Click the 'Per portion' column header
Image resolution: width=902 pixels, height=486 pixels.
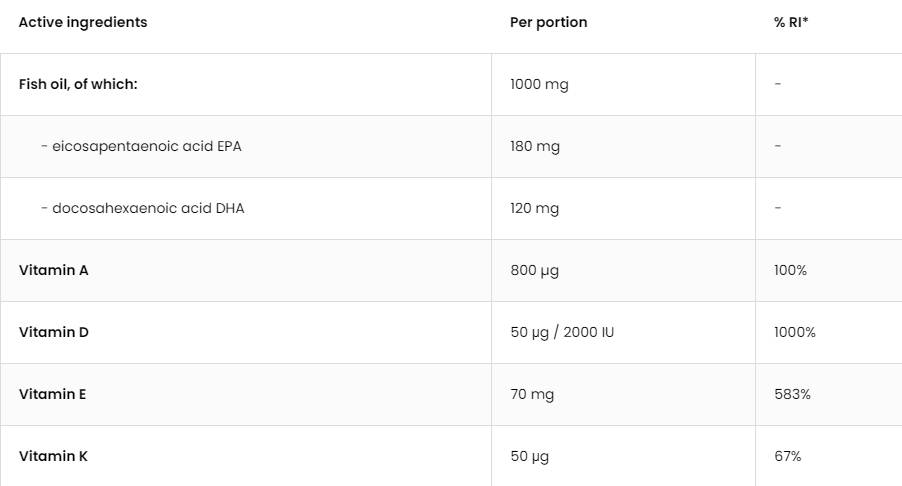(548, 23)
